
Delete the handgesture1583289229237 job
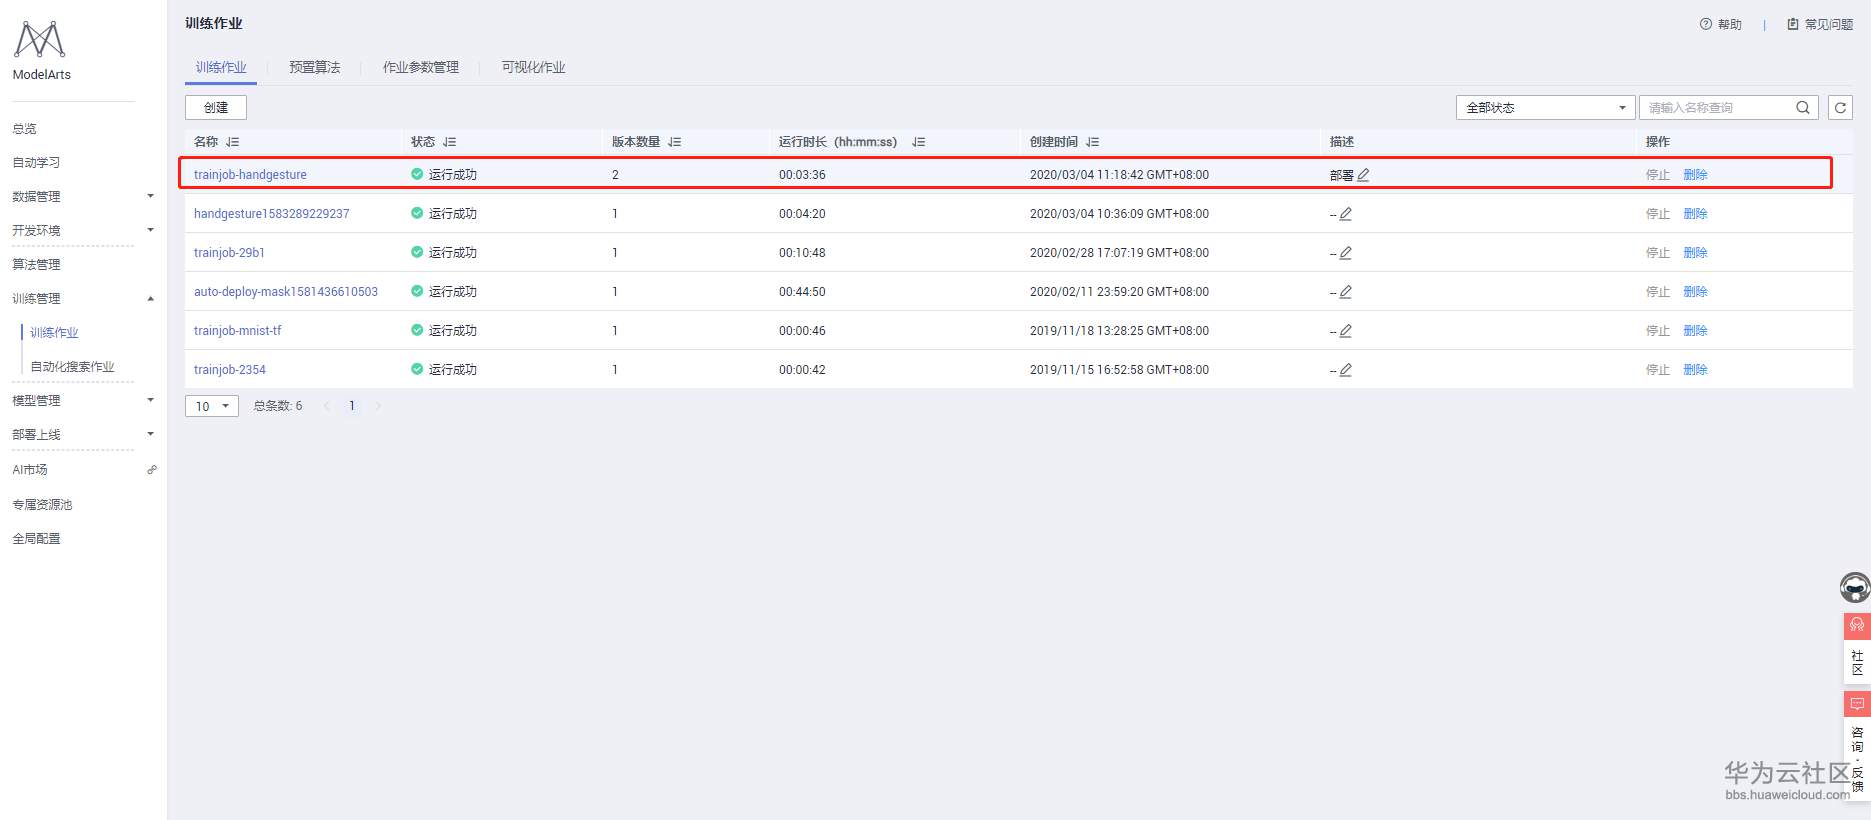(x=1695, y=214)
